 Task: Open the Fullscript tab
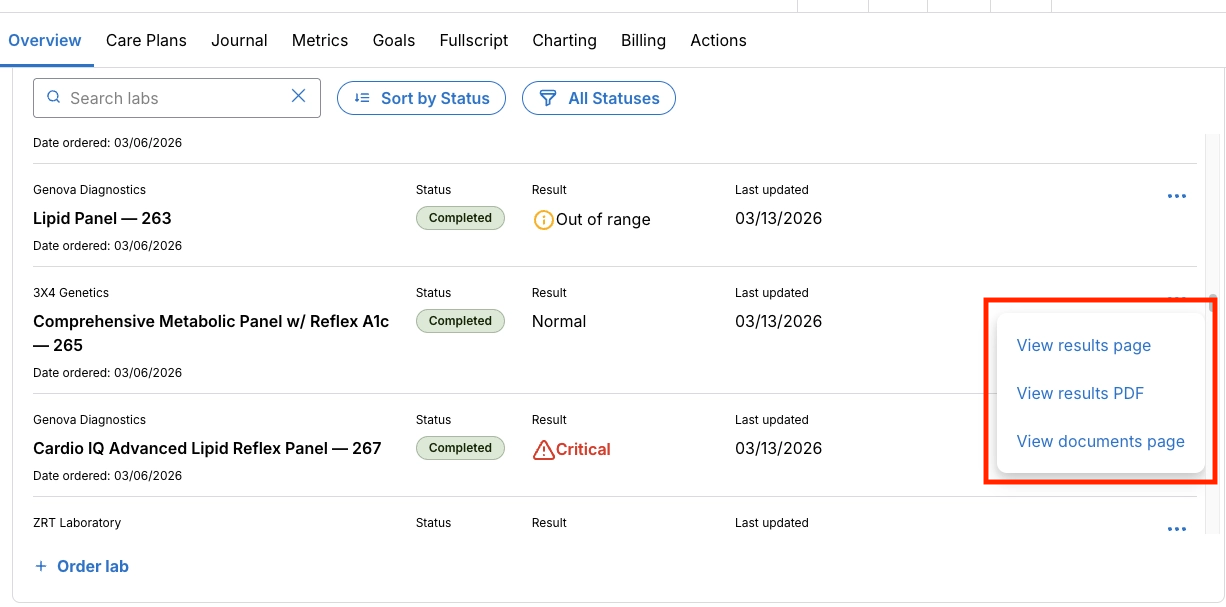473,40
